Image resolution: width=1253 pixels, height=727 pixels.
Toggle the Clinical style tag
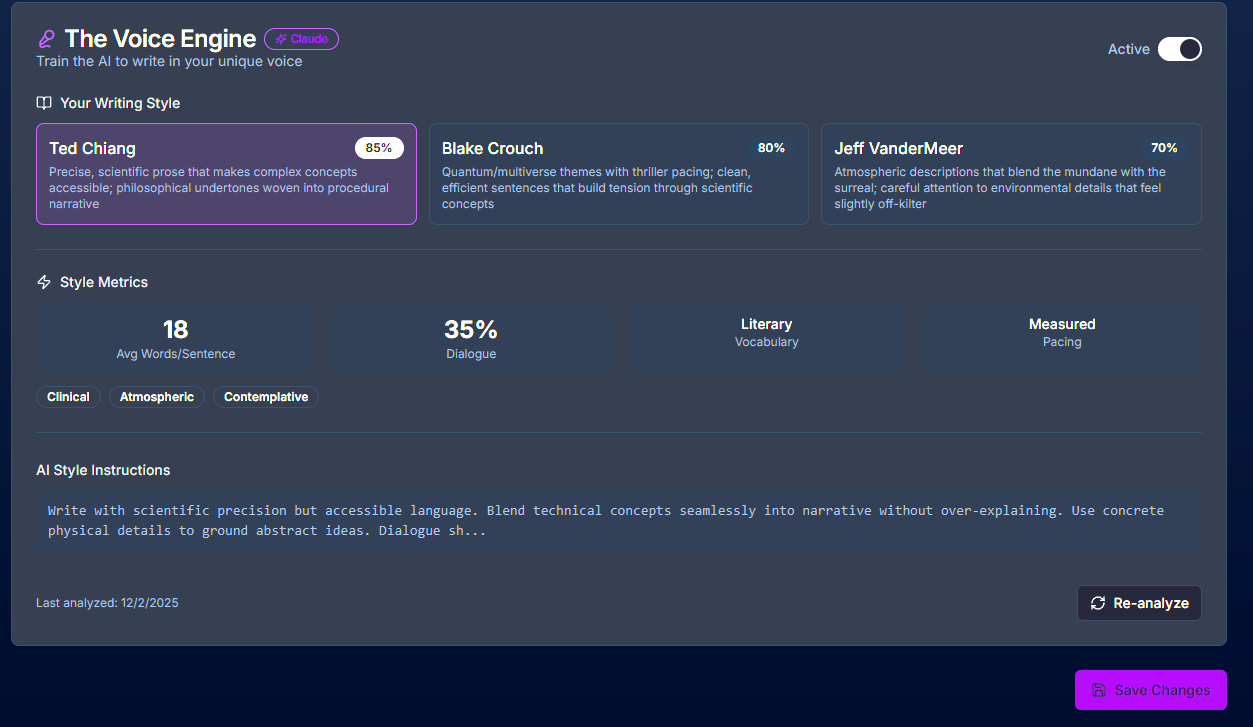pyautogui.click(x=68, y=397)
